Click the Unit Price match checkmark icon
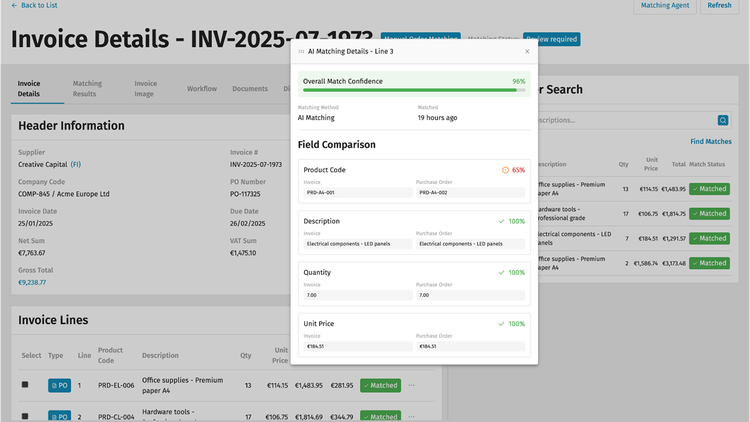The width and height of the screenshot is (750, 422). (x=501, y=324)
